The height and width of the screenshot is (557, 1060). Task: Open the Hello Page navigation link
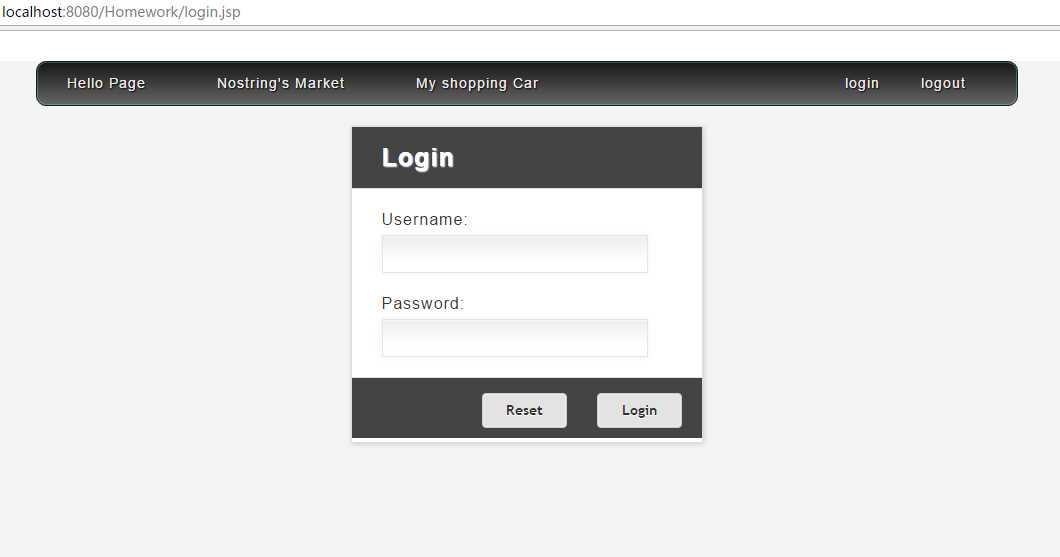click(x=106, y=83)
